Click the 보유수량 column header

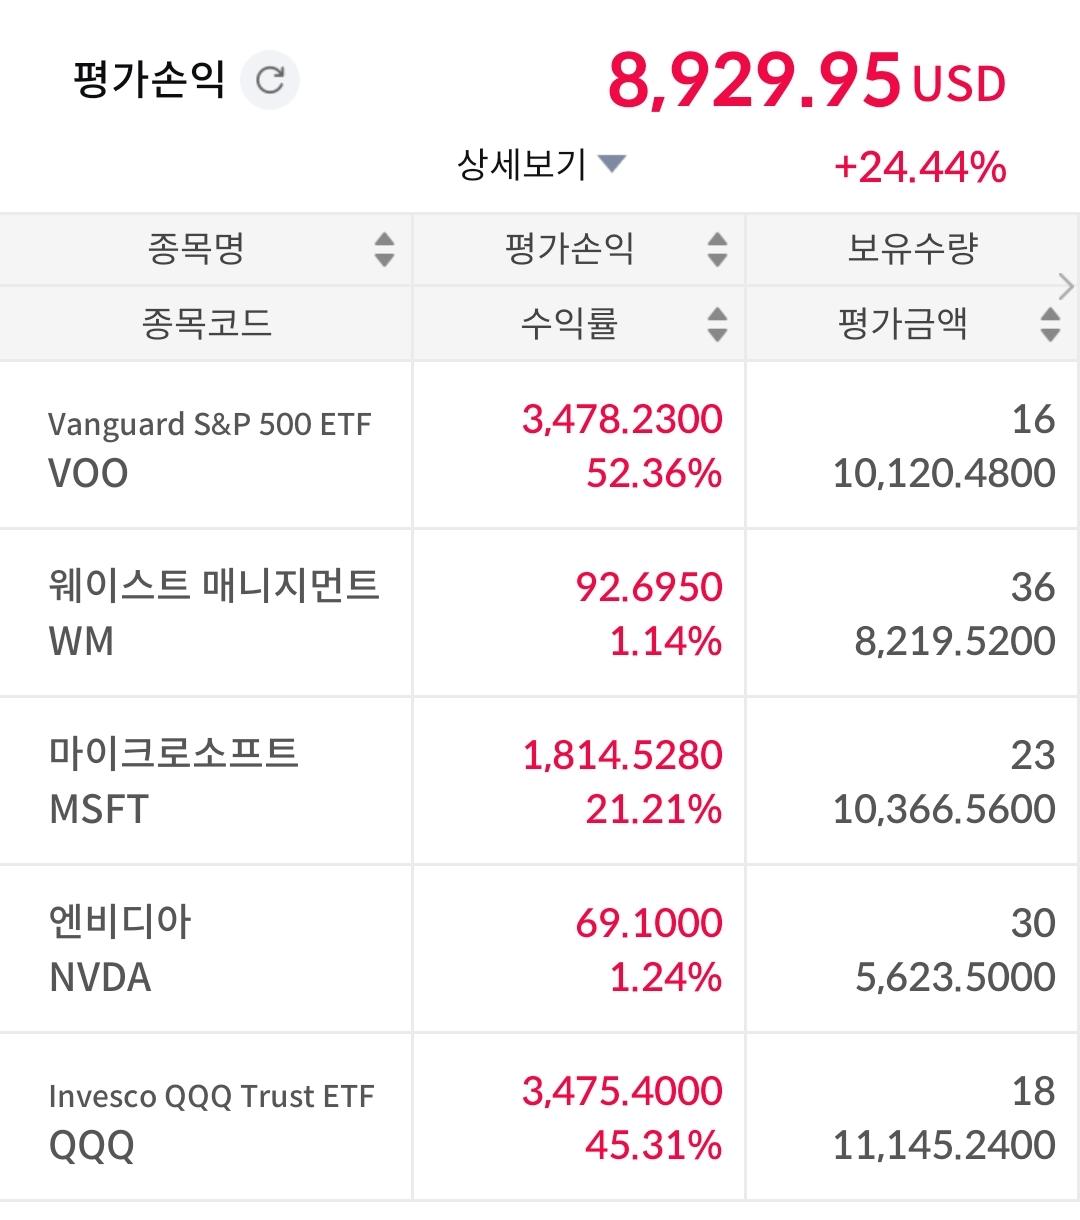click(x=912, y=249)
